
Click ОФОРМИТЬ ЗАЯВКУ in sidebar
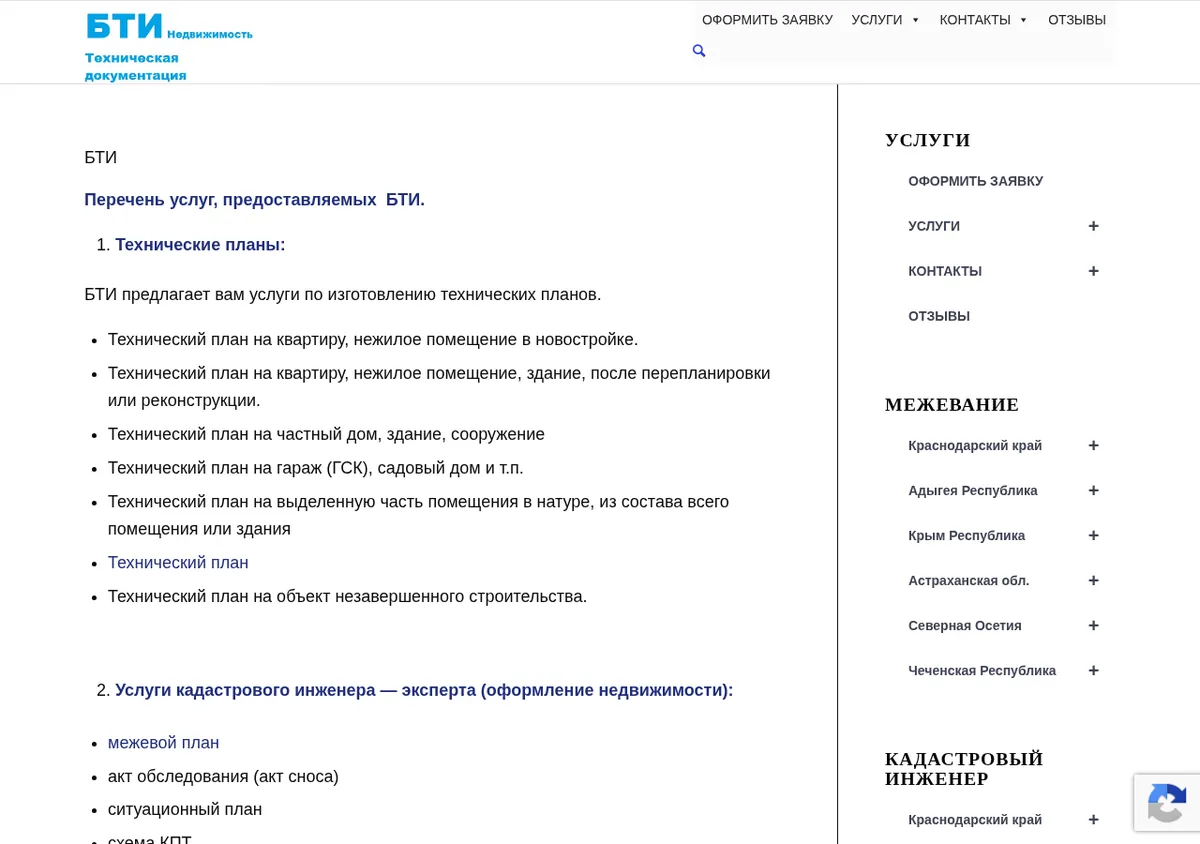975,181
